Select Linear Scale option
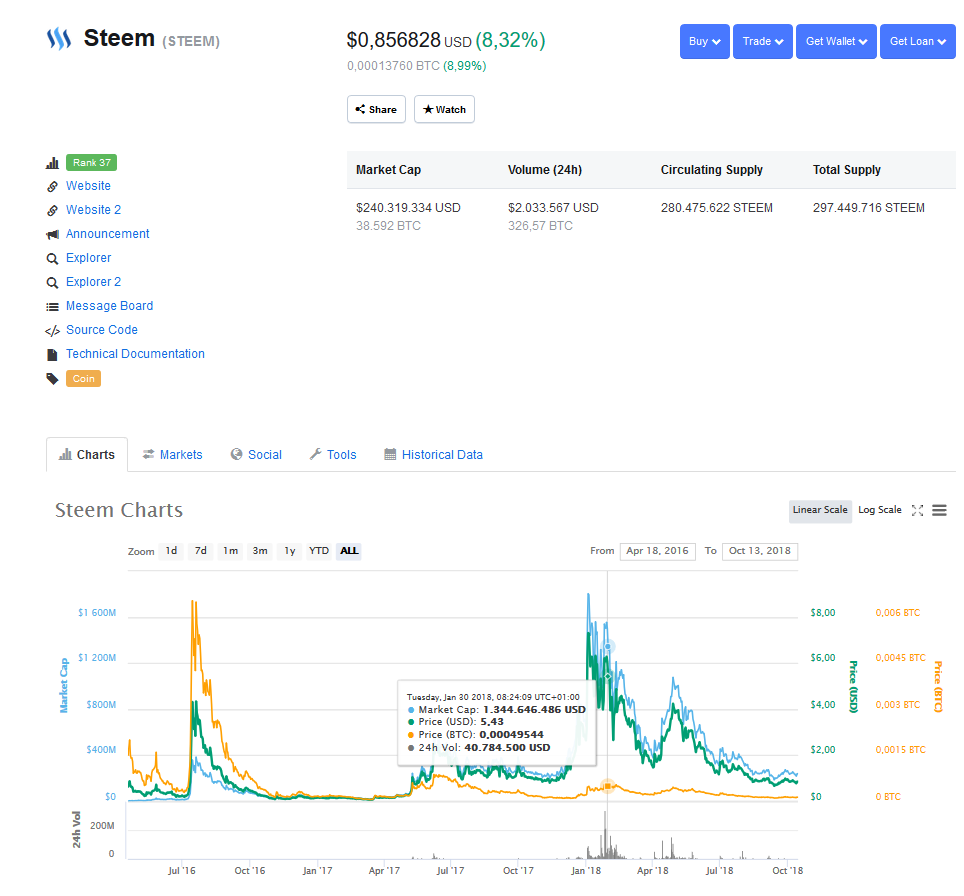Viewport: 964px width, 896px height. click(820, 510)
